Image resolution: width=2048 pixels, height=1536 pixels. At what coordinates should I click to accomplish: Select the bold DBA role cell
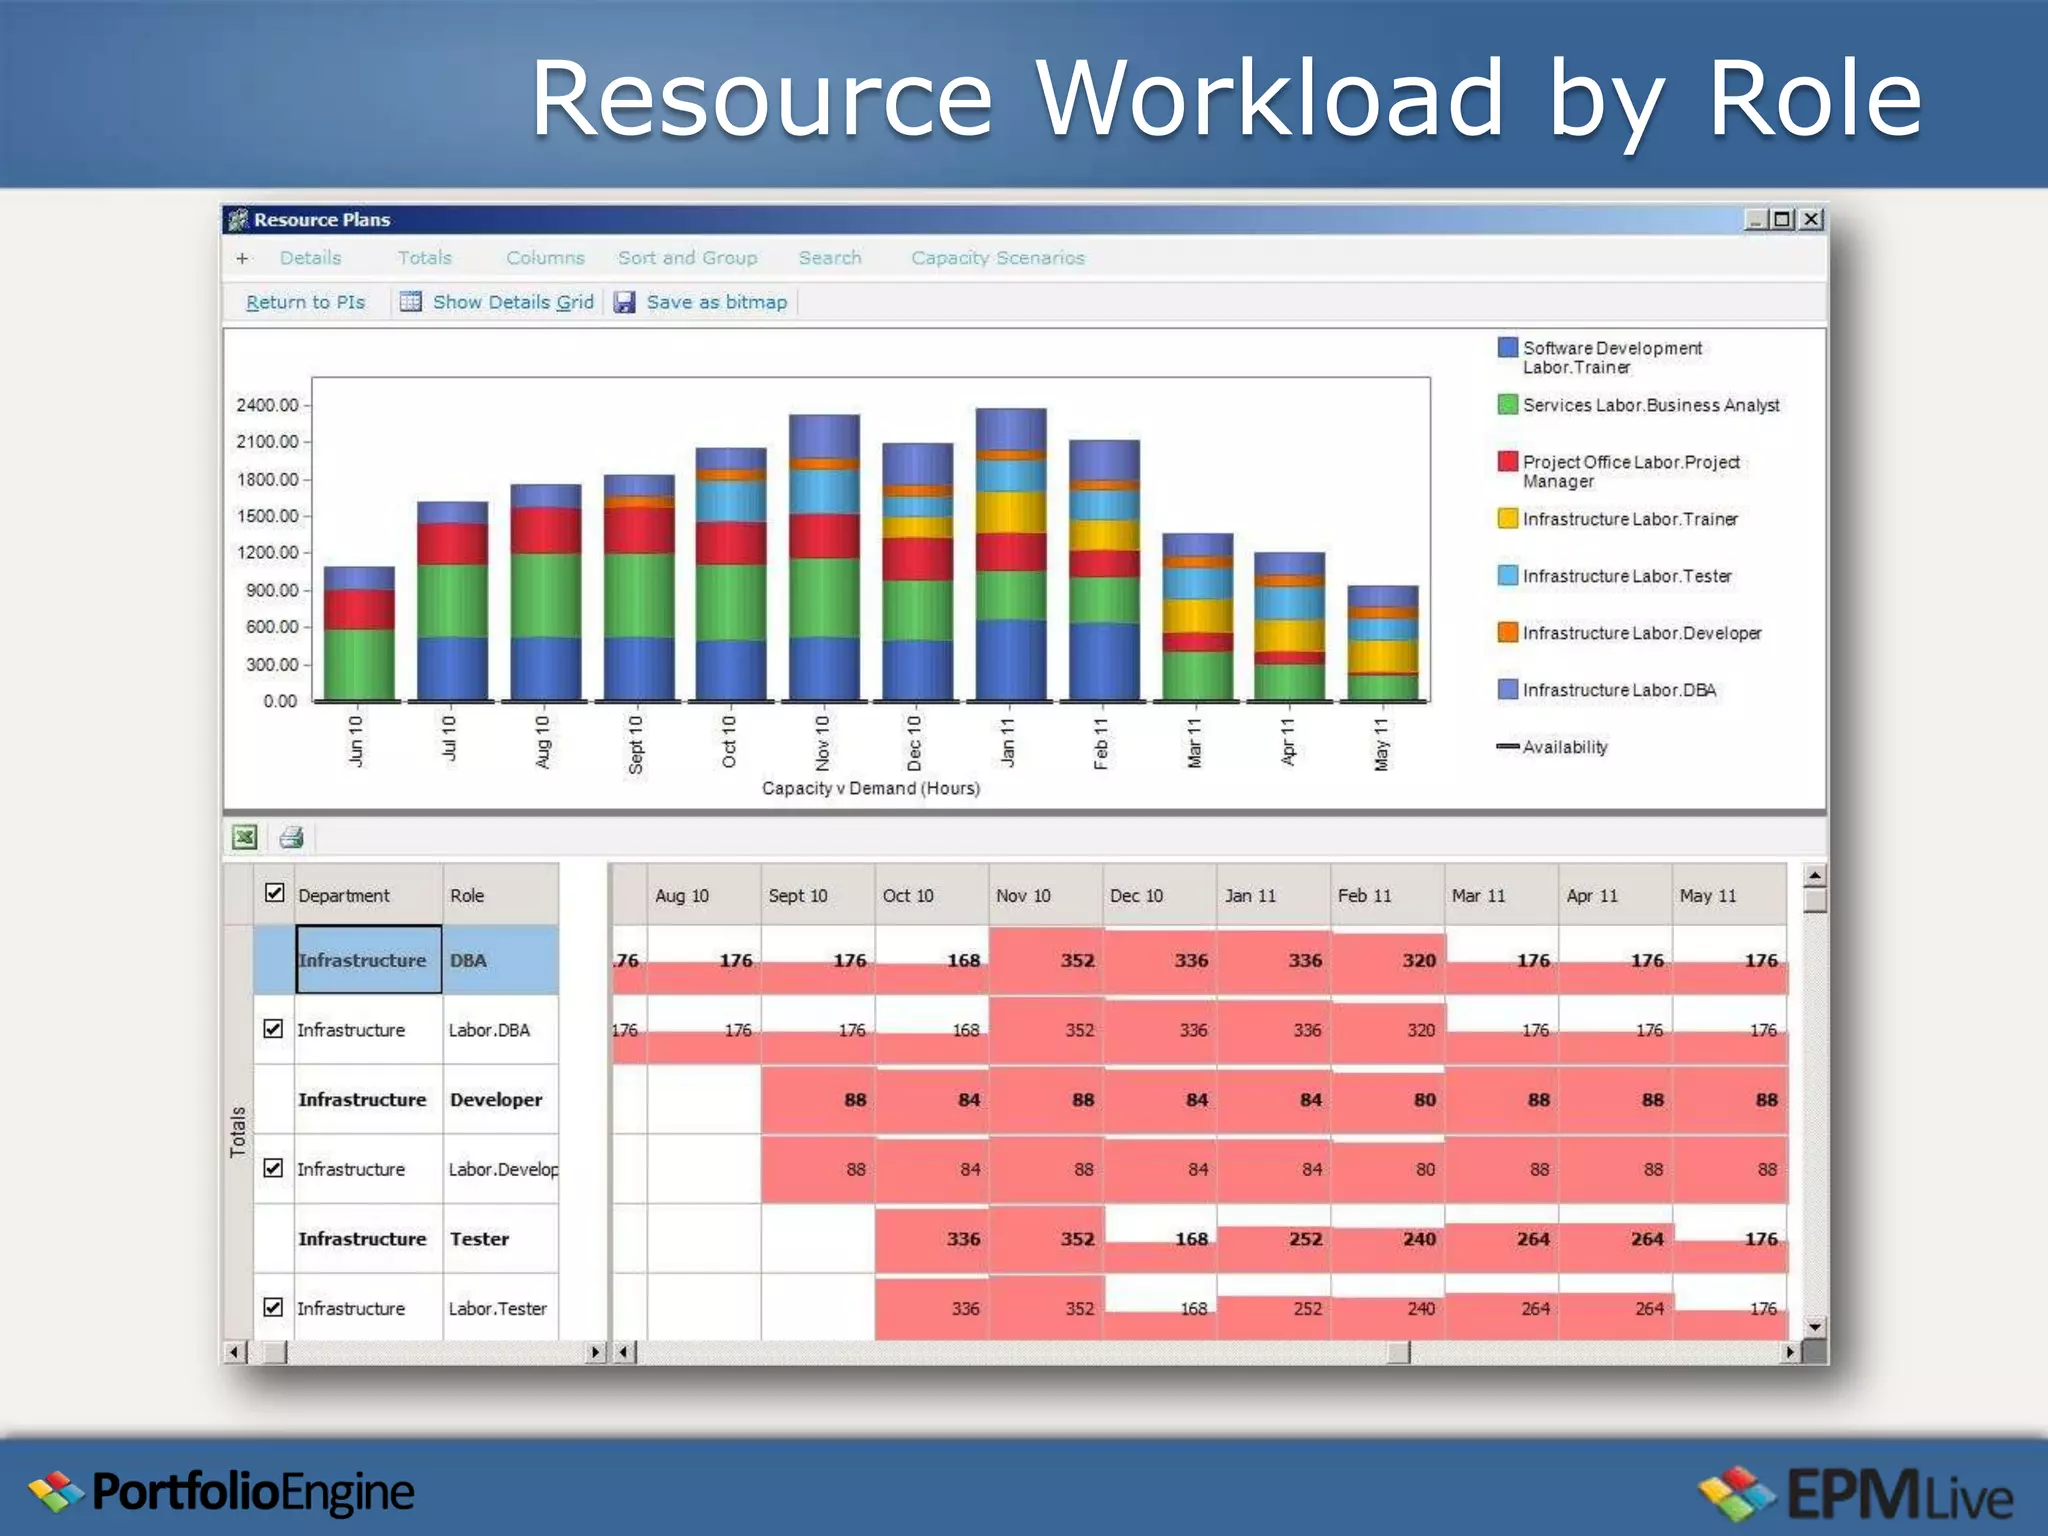click(x=500, y=960)
